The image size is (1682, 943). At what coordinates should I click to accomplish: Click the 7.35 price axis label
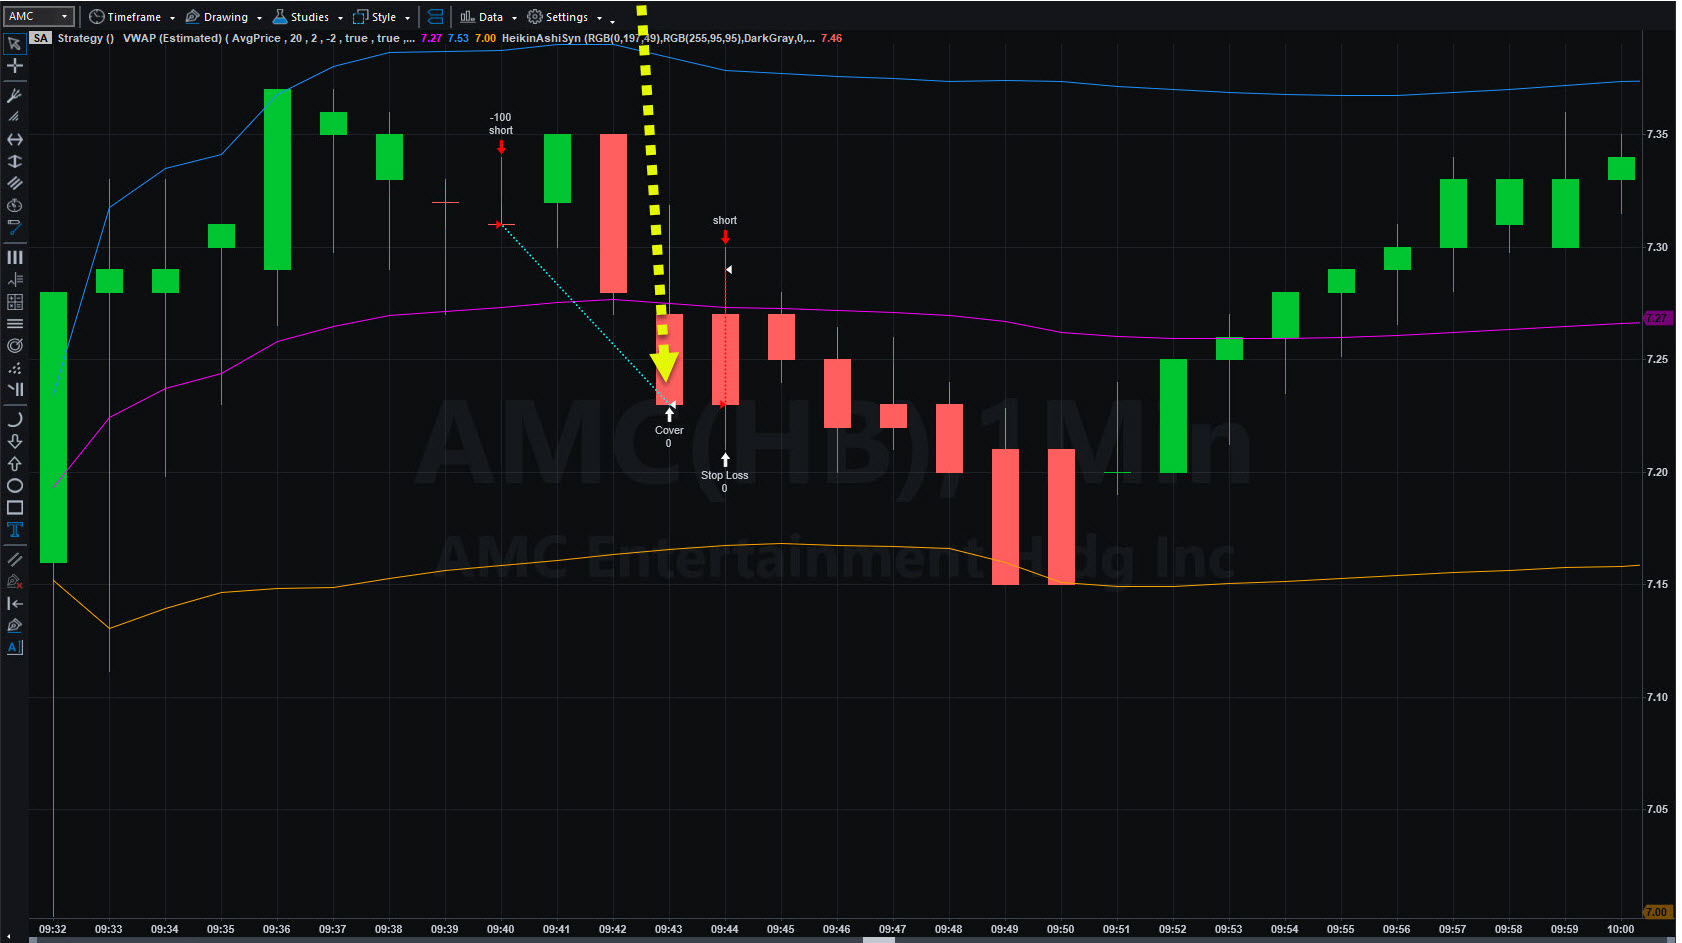[1657, 134]
